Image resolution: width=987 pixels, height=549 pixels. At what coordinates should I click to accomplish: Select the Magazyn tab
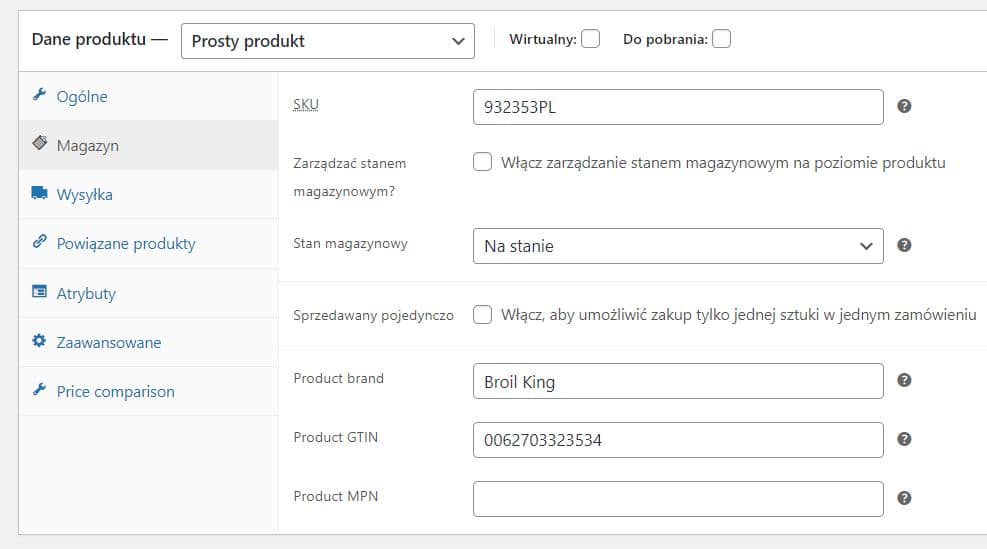pos(87,145)
